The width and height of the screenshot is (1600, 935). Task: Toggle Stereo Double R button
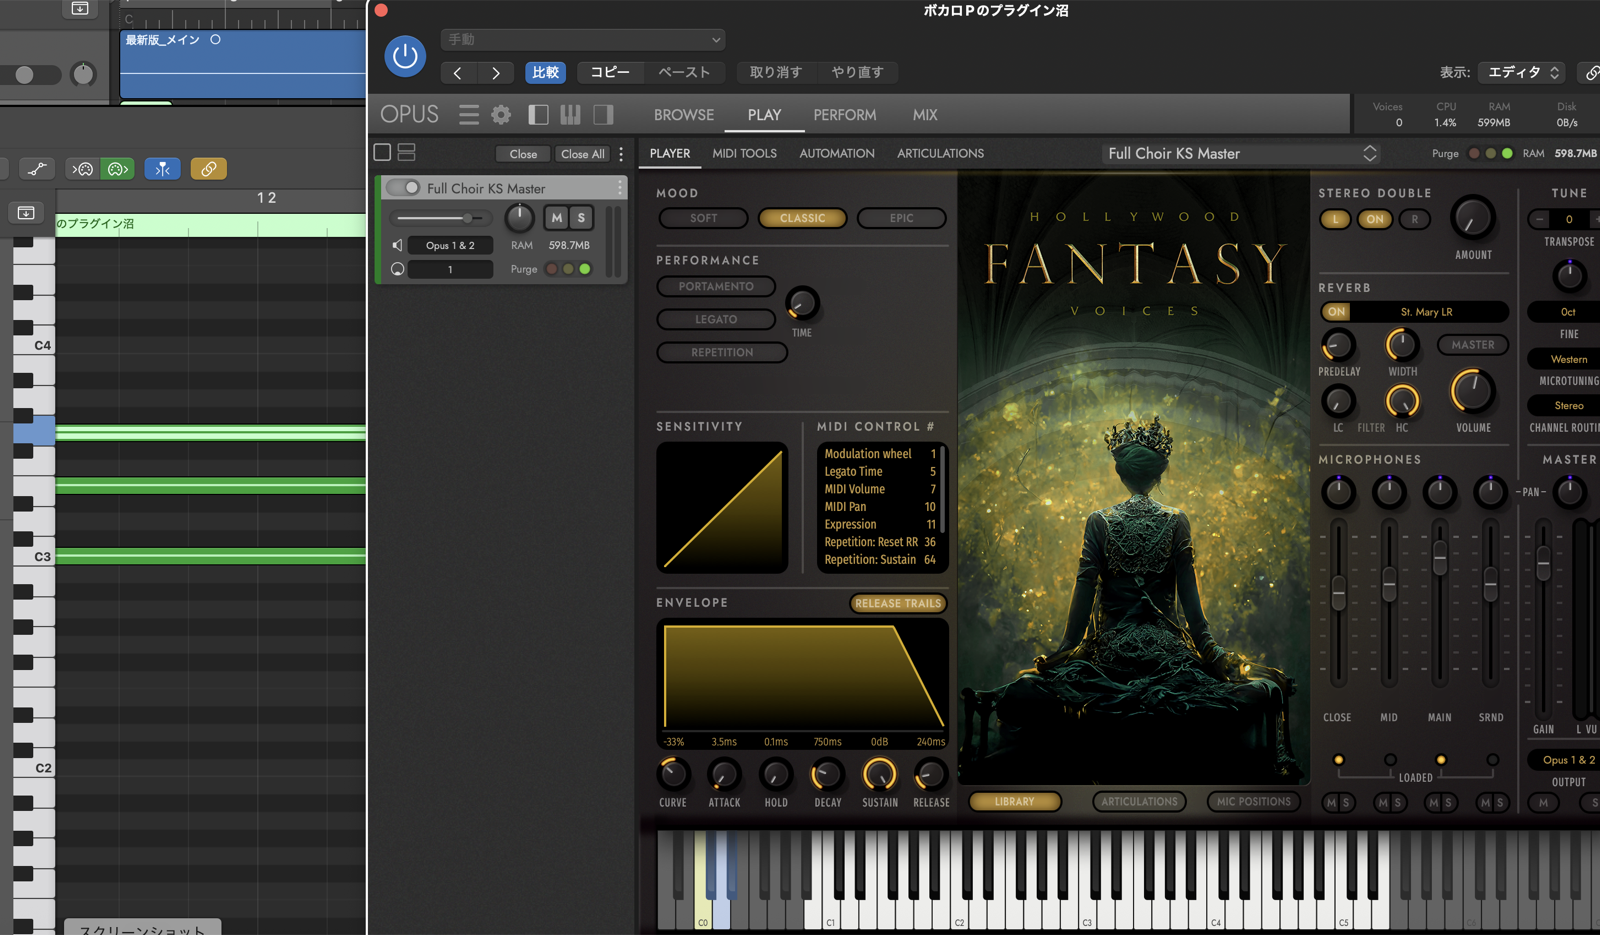click(1414, 219)
